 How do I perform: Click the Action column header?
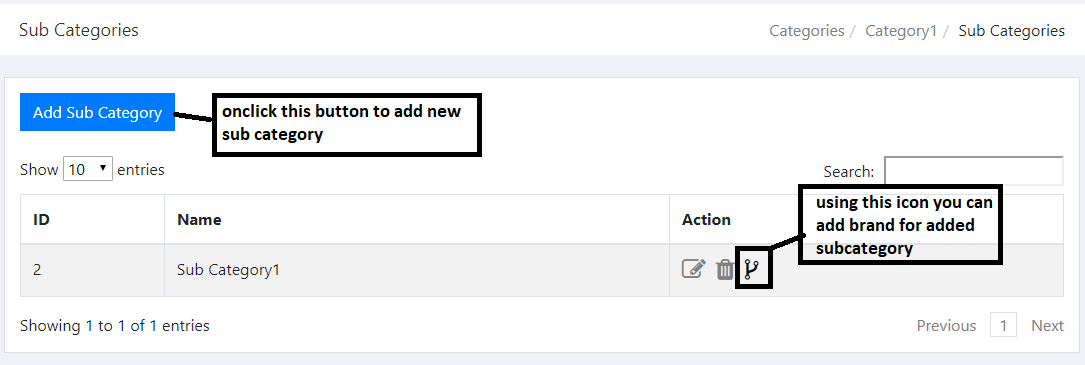706,220
